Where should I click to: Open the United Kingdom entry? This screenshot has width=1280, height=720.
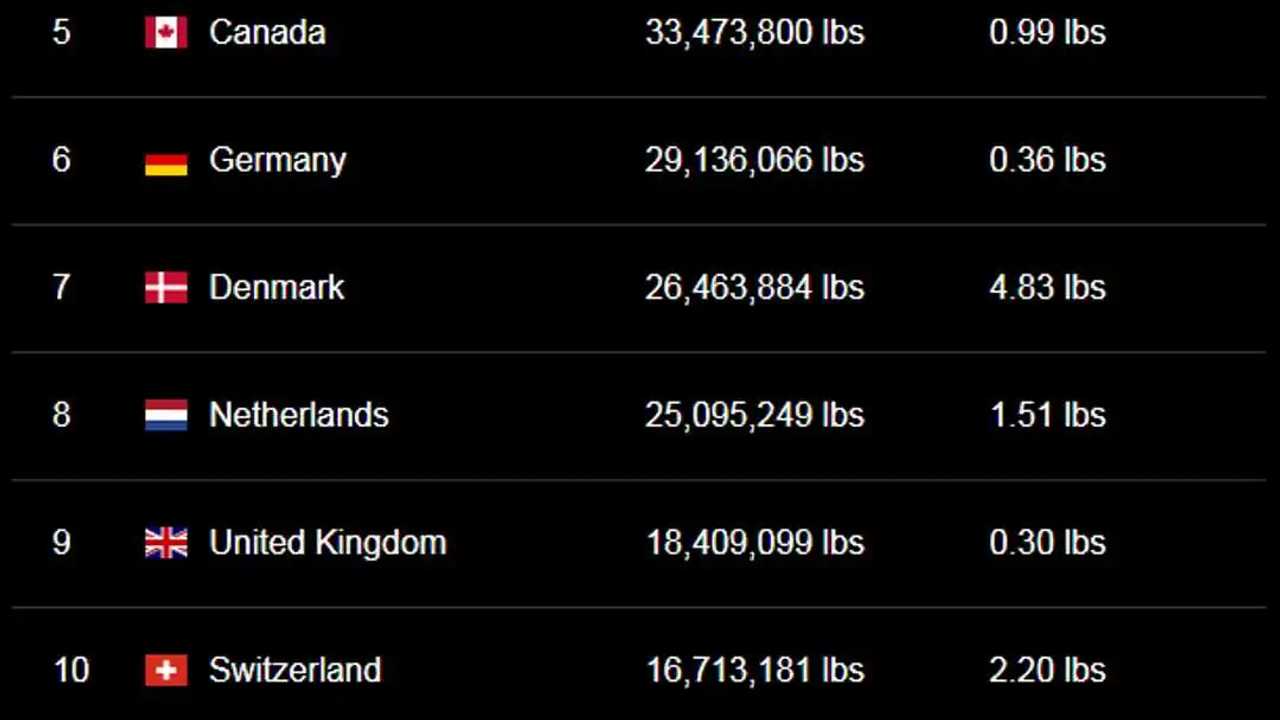click(327, 544)
